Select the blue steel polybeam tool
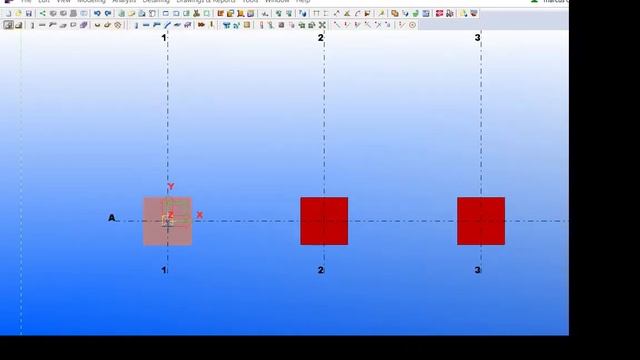640x360 pixels. [156, 25]
